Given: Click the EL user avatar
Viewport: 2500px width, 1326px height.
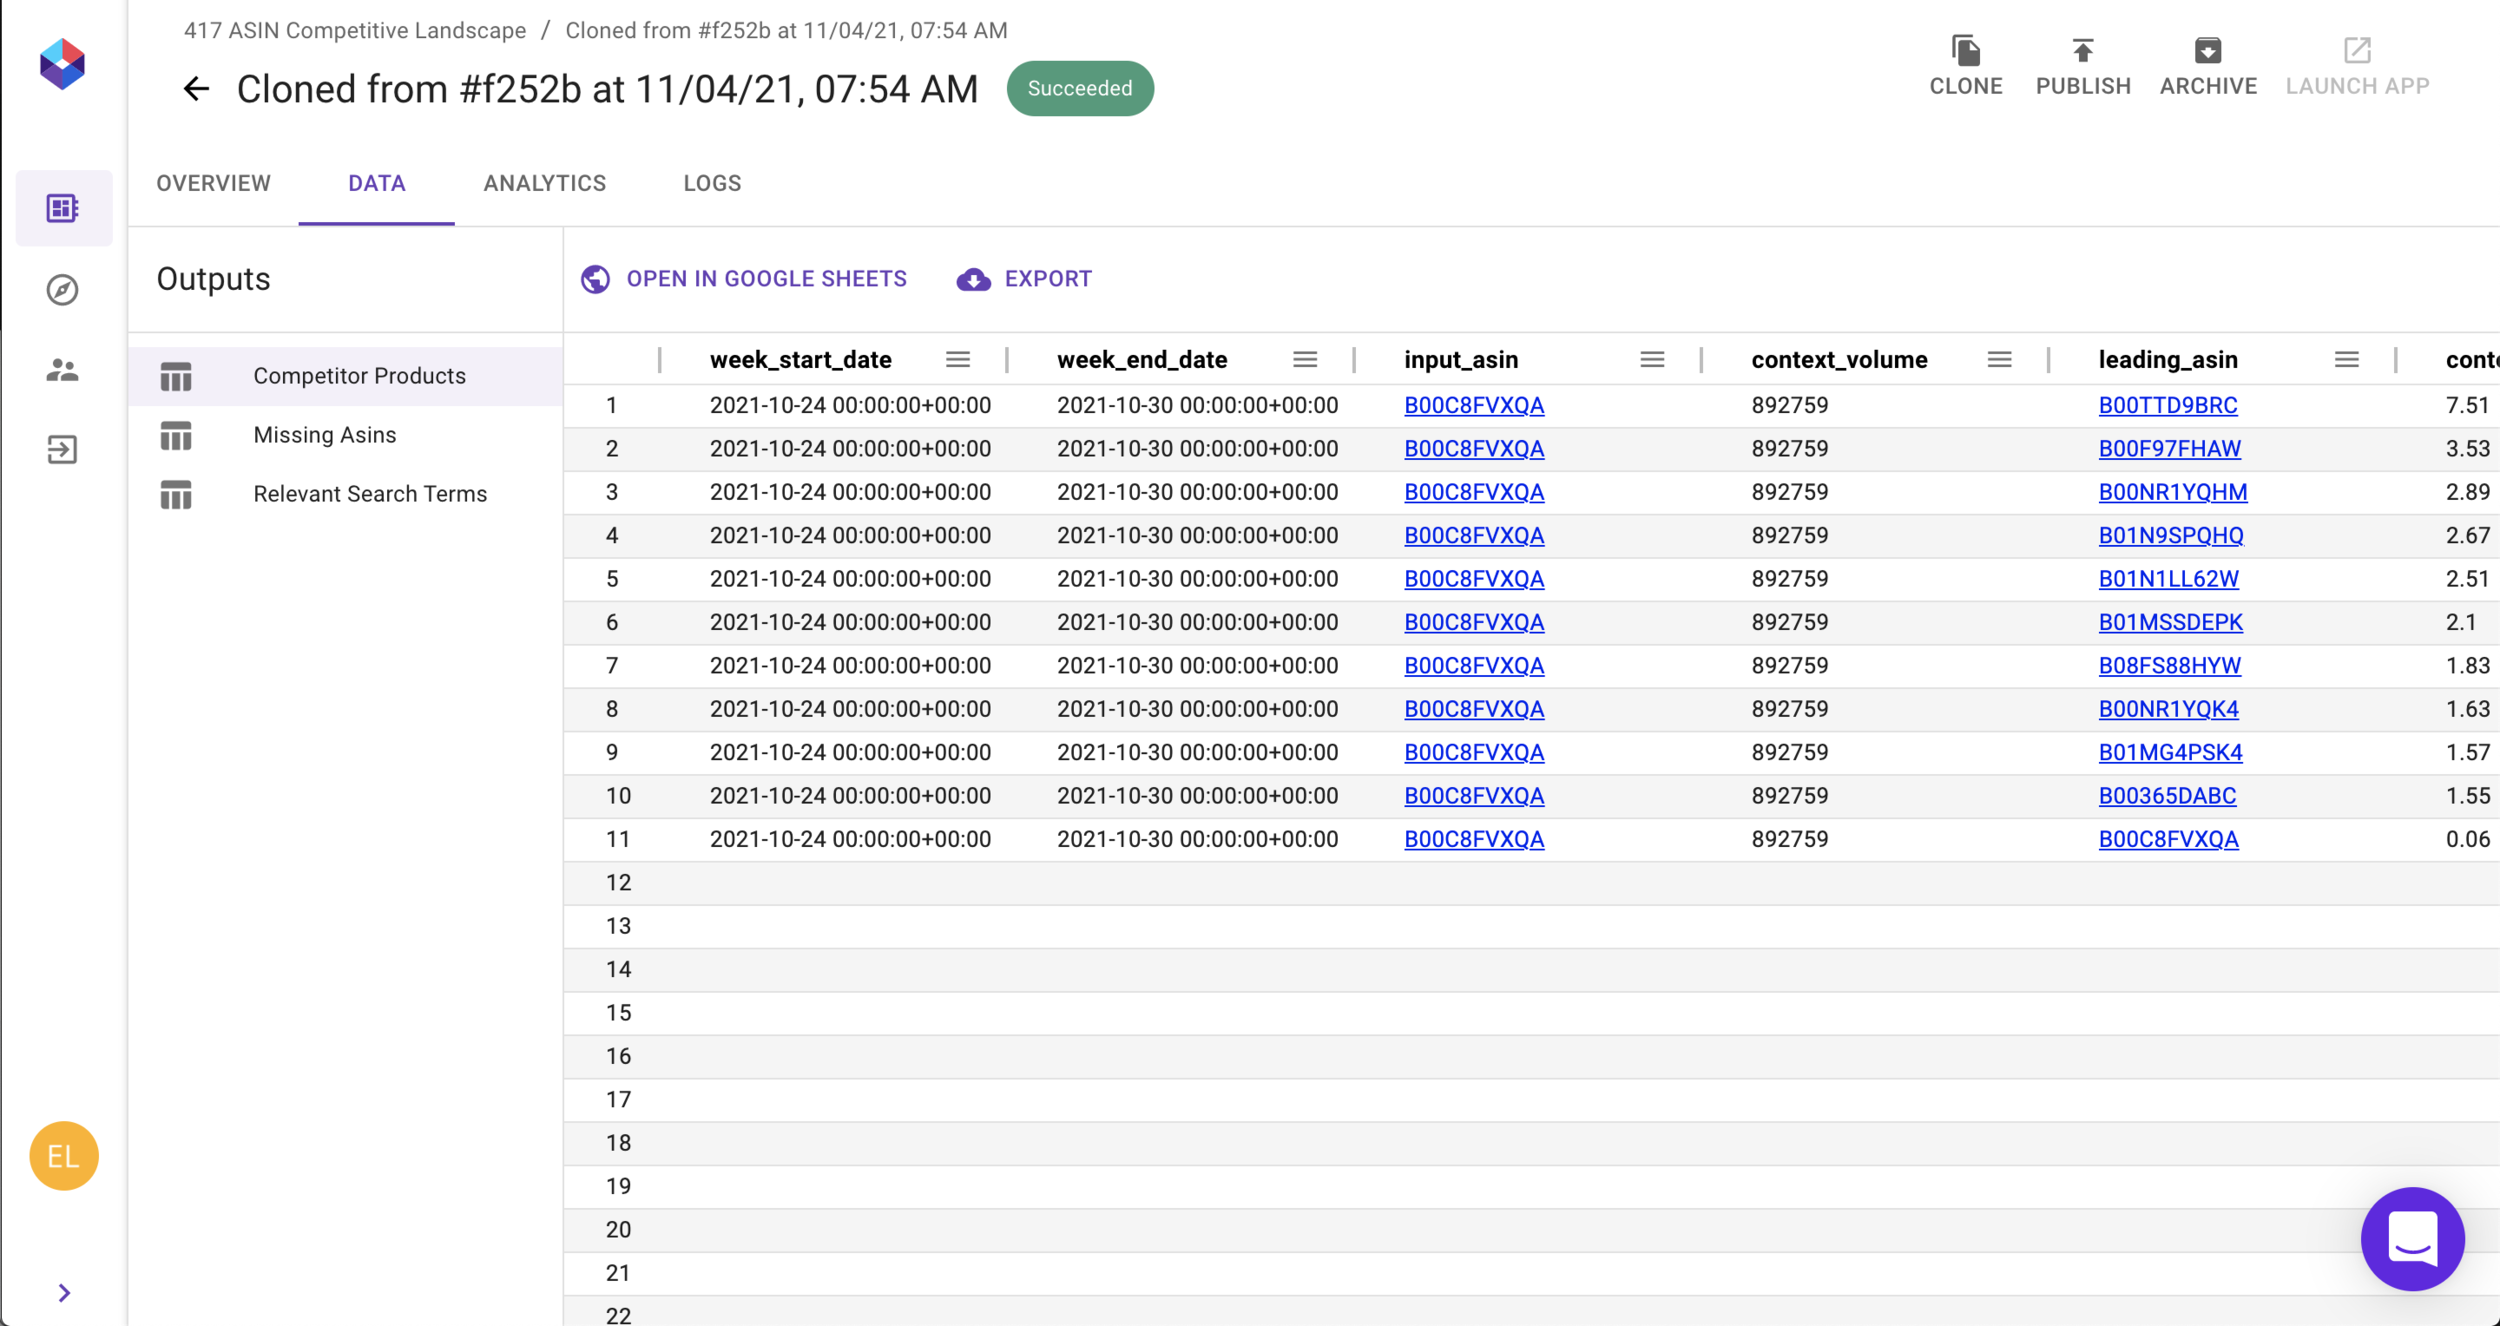Looking at the screenshot, I should point(64,1155).
